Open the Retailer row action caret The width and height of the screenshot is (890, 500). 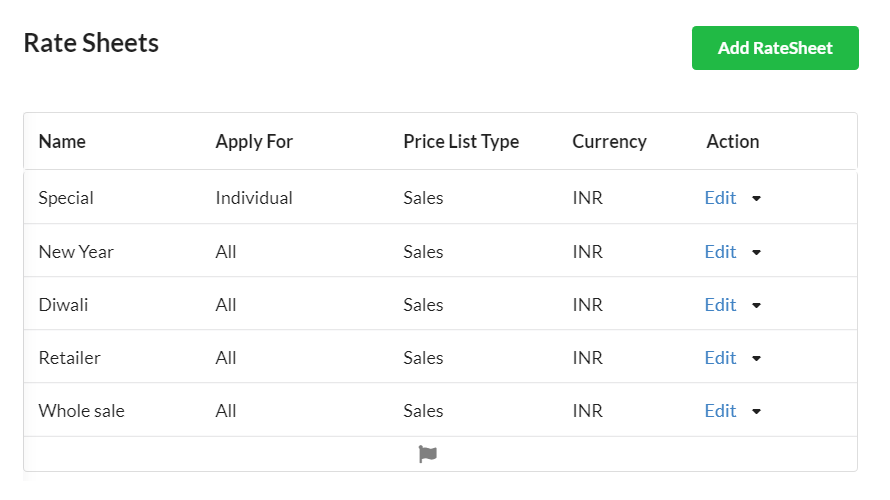click(756, 359)
